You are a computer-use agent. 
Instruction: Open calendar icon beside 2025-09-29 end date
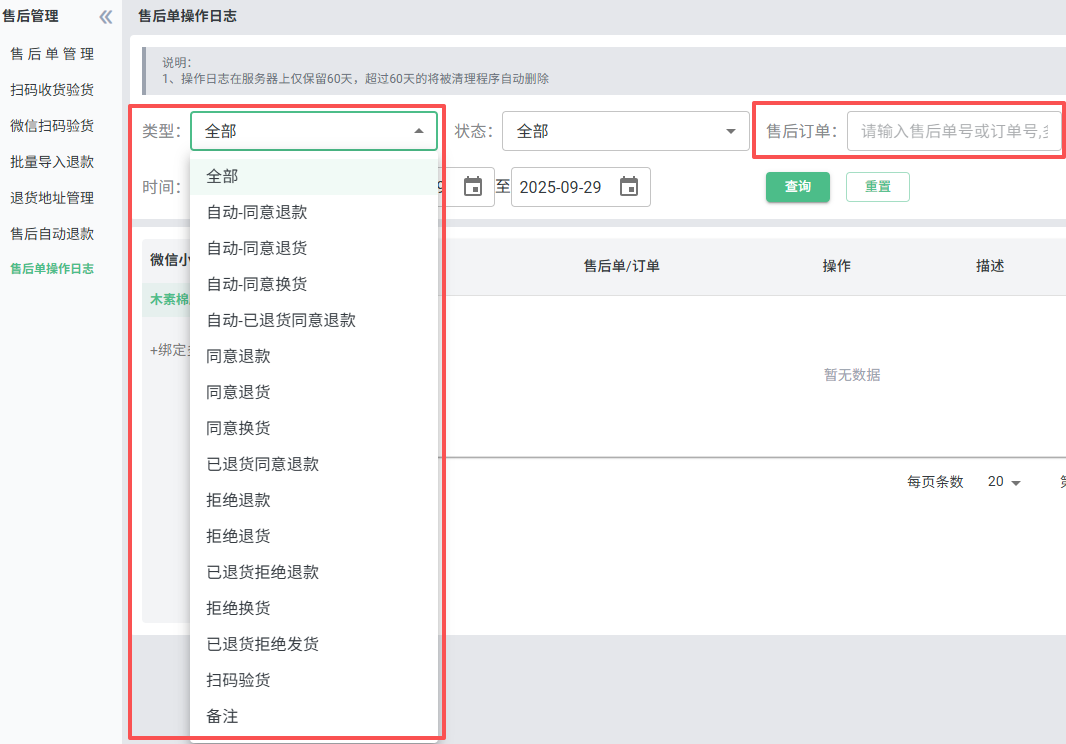(x=629, y=187)
